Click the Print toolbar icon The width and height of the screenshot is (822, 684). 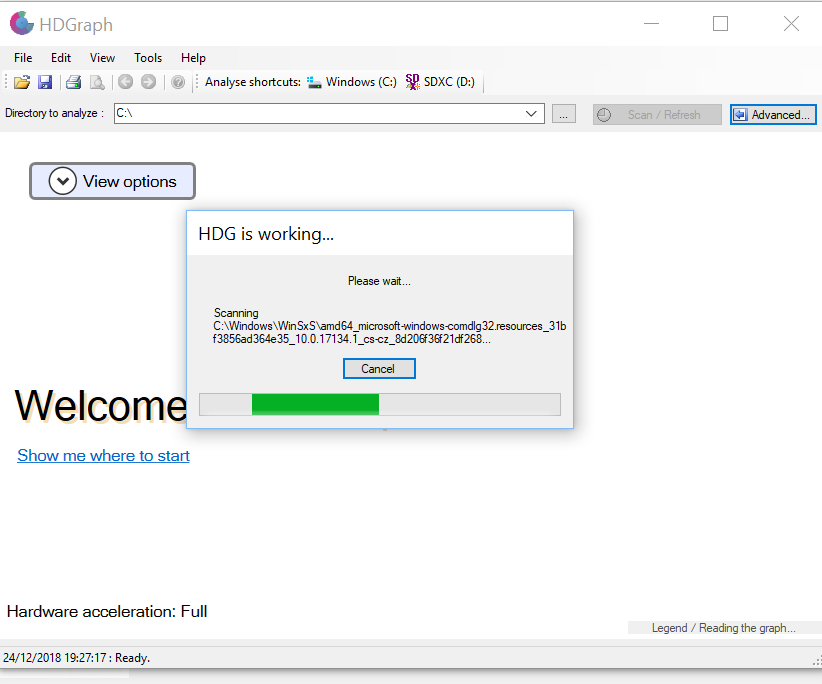pyautogui.click(x=74, y=82)
